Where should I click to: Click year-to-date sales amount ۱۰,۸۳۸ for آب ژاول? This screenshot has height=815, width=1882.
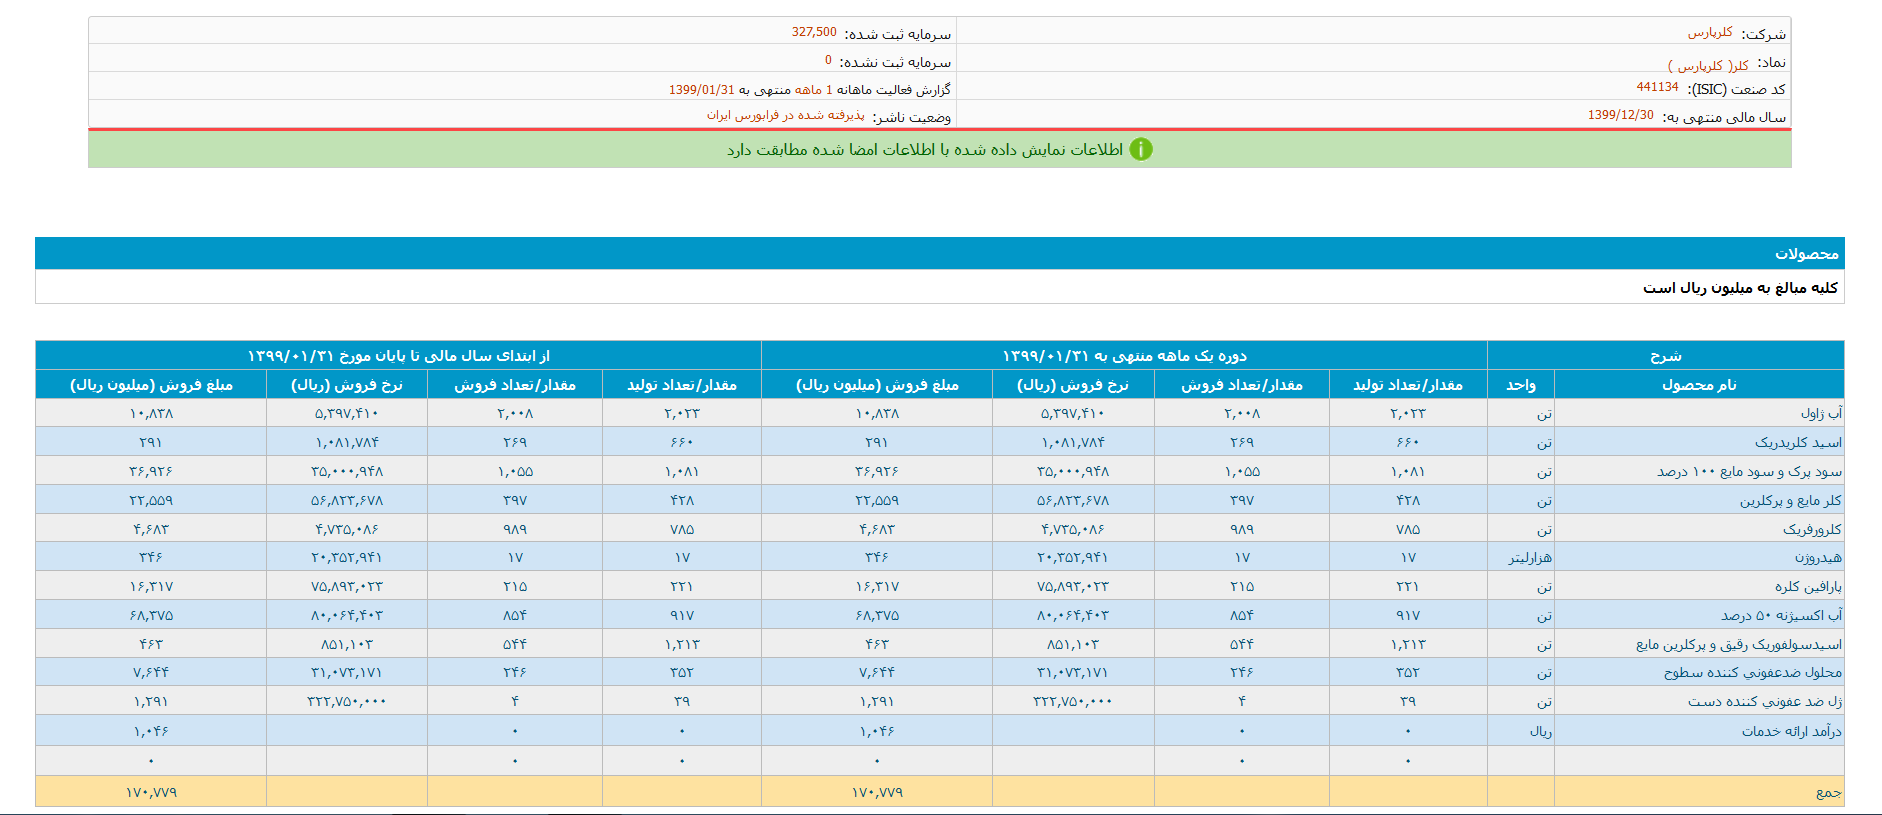tap(151, 413)
